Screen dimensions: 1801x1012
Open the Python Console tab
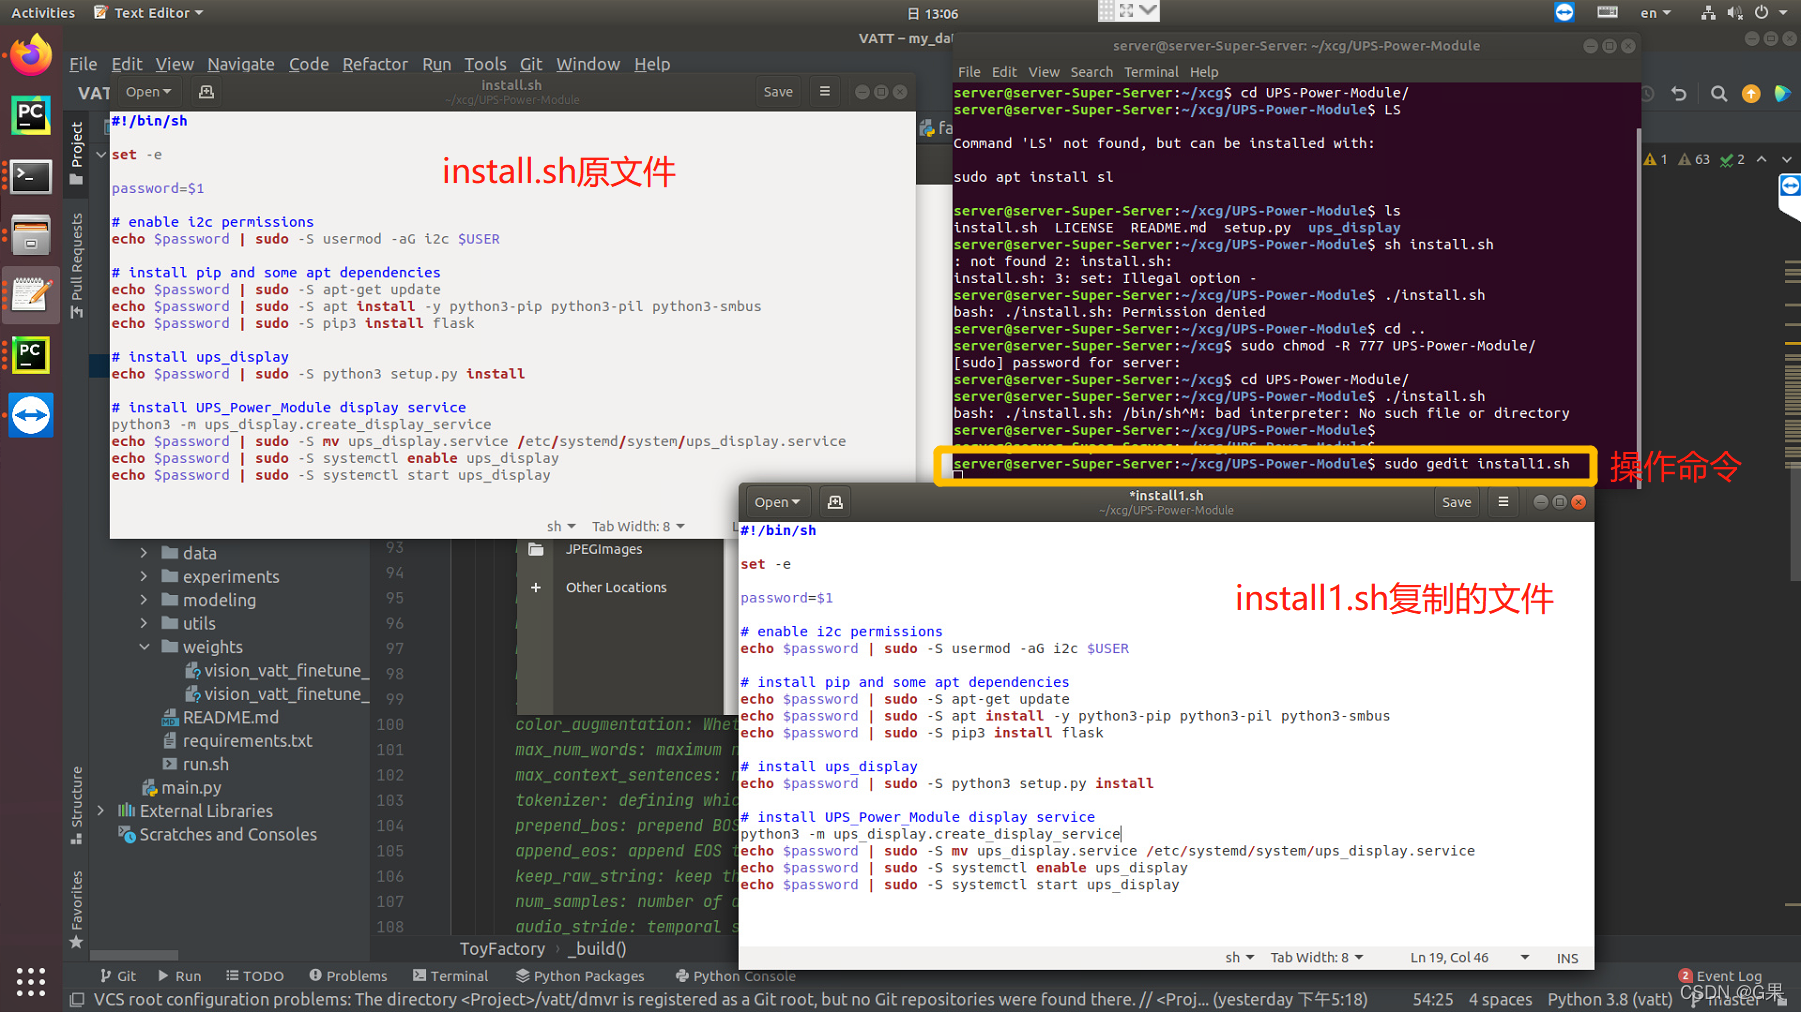736,976
